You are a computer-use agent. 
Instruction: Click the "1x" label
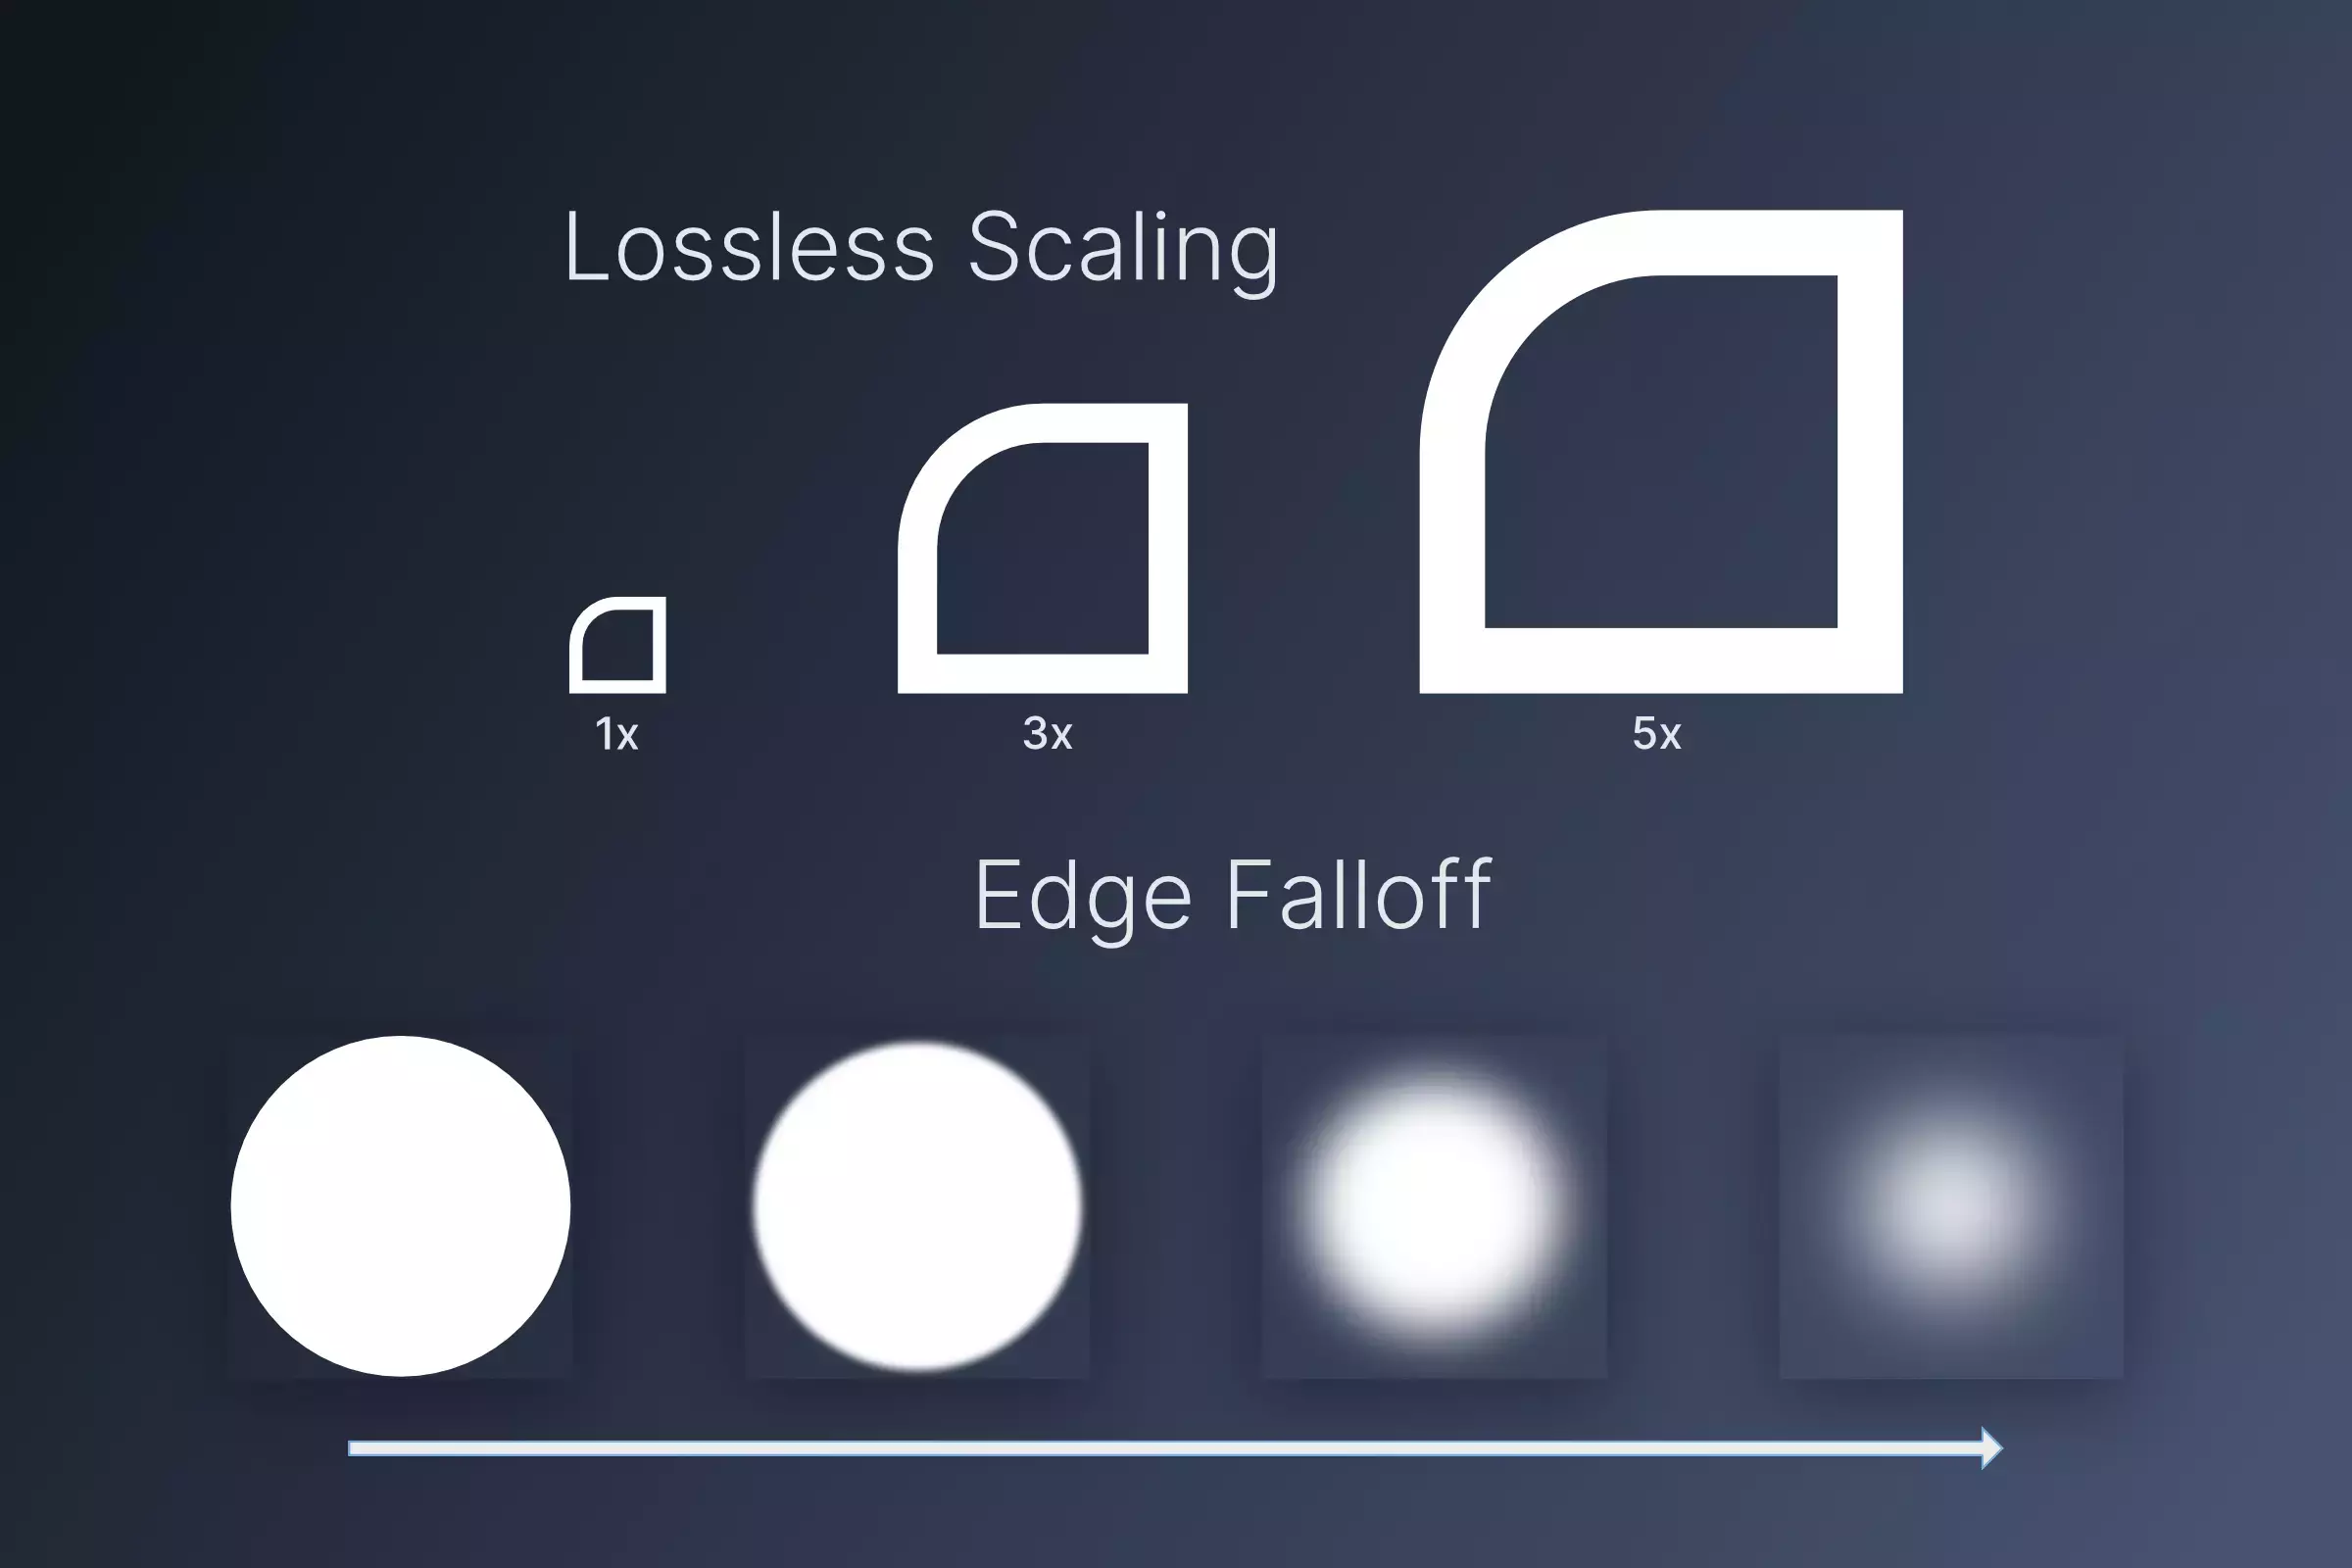tap(616, 734)
